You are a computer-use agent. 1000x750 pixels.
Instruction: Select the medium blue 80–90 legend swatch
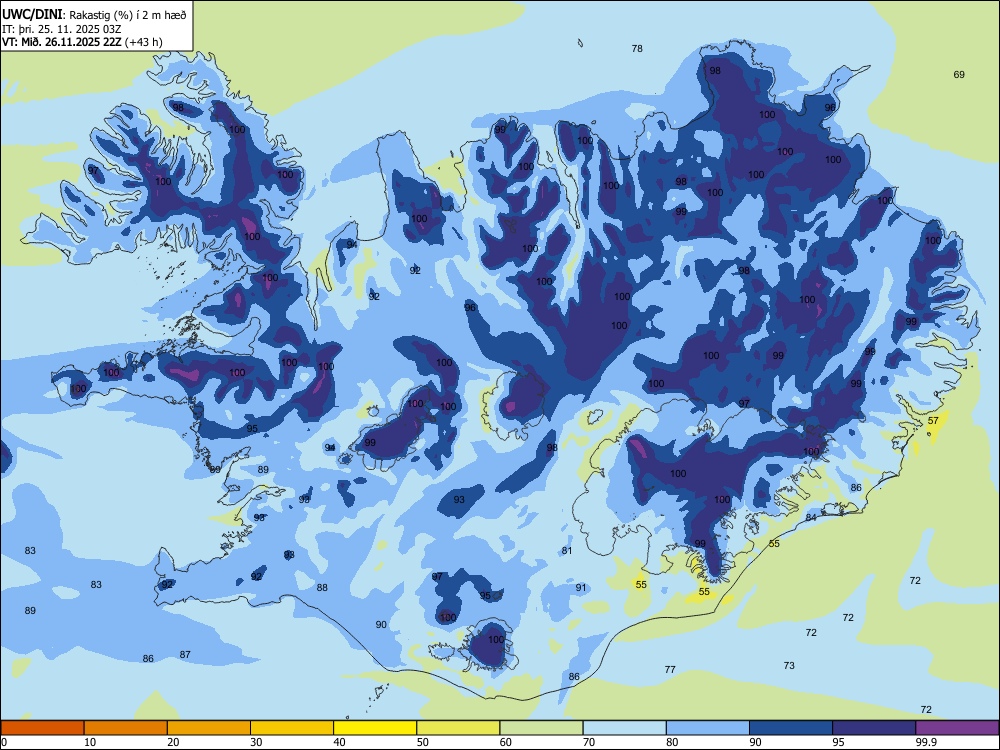708,728
